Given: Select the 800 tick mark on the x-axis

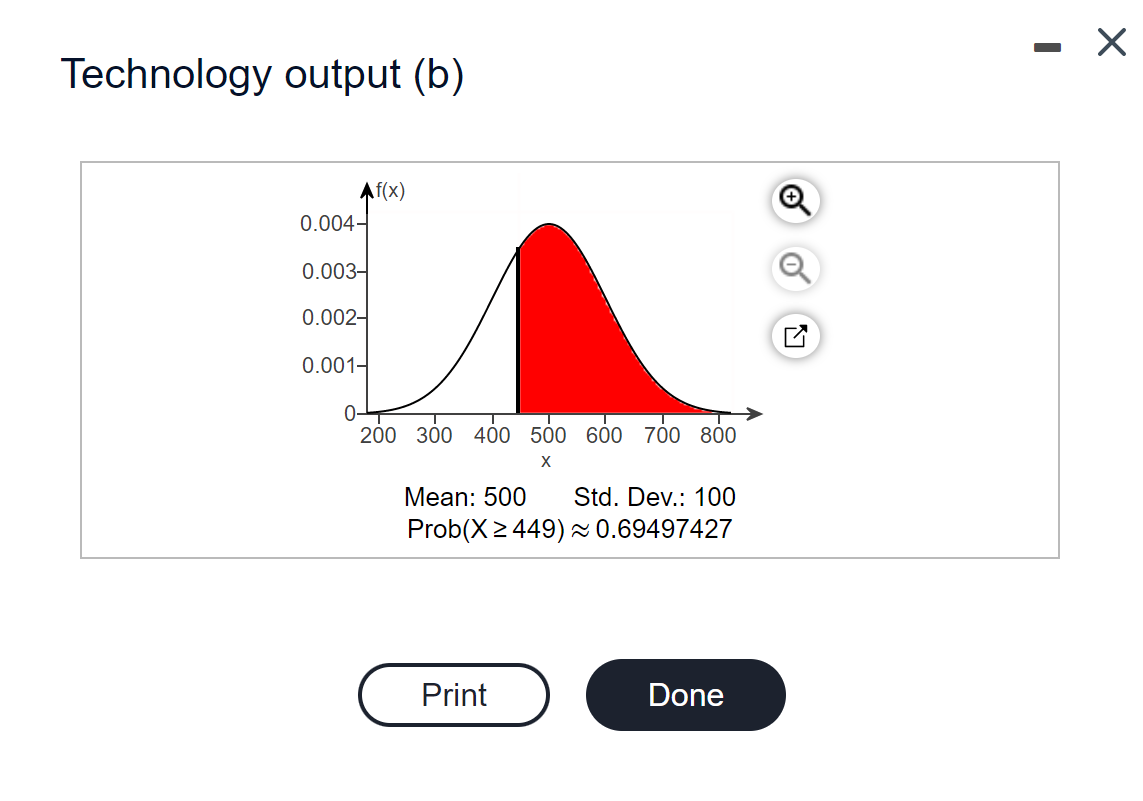Looking at the screenshot, I should [718, 435].
